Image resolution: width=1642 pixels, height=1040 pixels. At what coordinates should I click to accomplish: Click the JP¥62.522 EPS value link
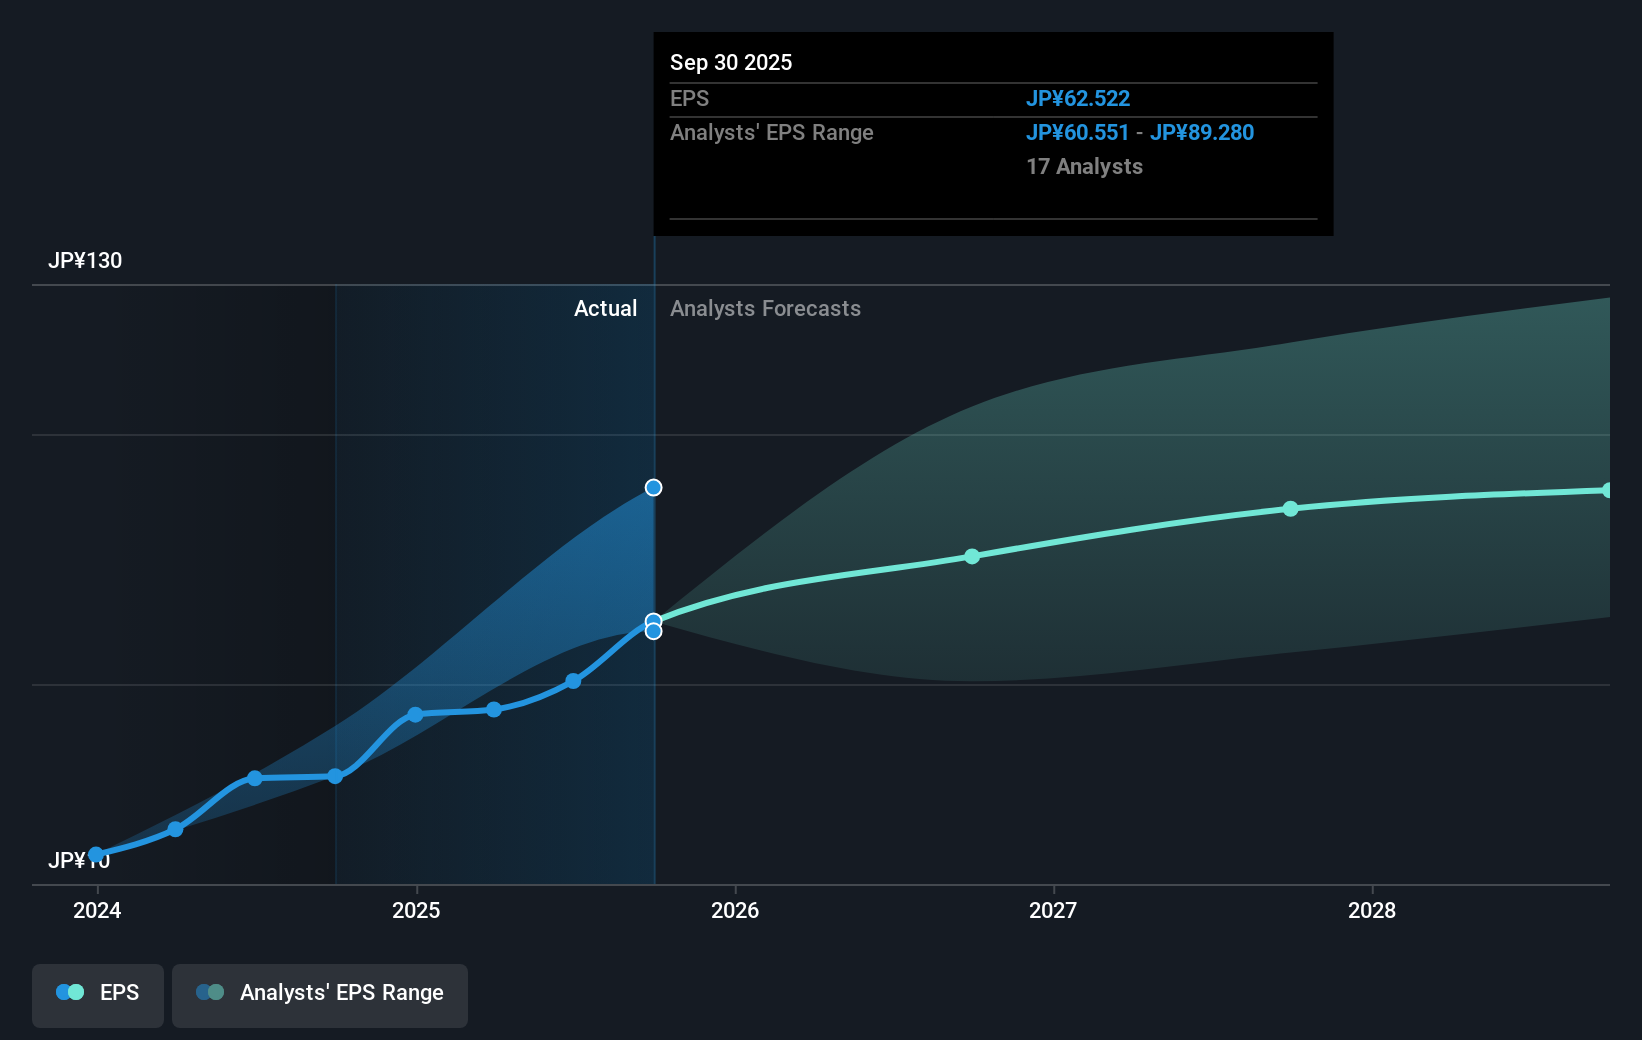pyautogui.click(x=1078, y=98)
